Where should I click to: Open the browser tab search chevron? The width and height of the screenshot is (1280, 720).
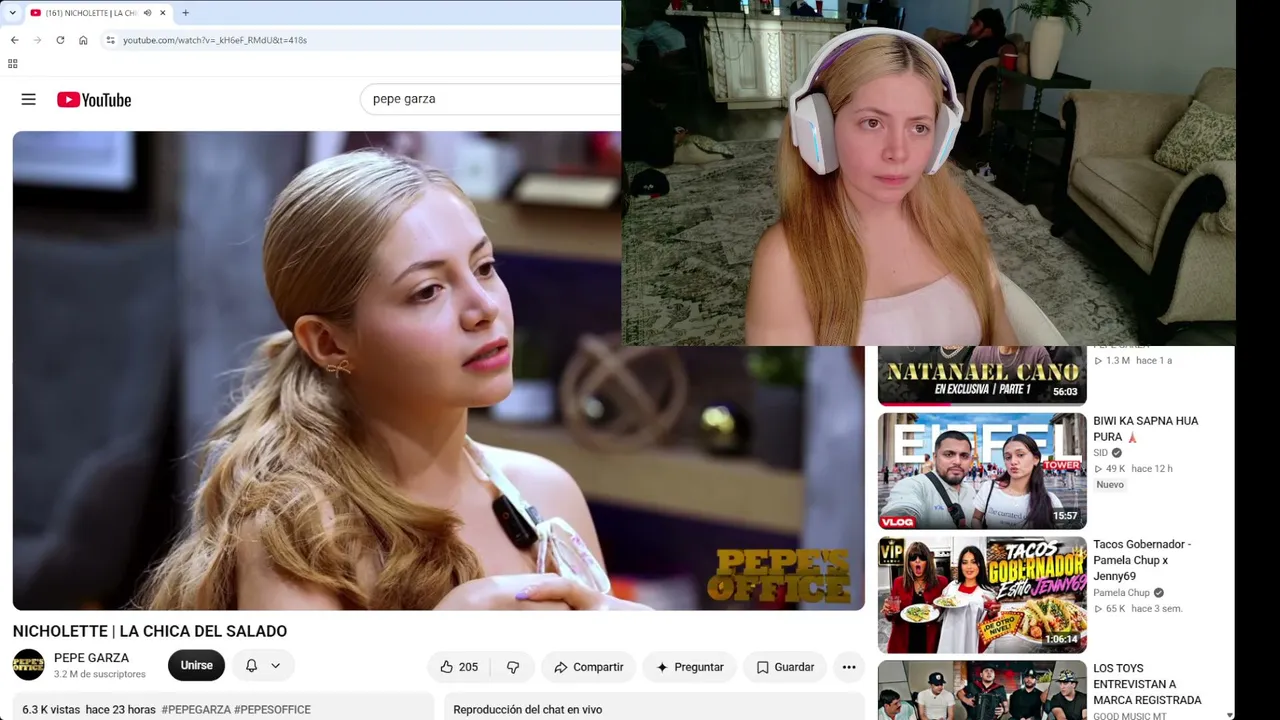[x=12, y=13]
